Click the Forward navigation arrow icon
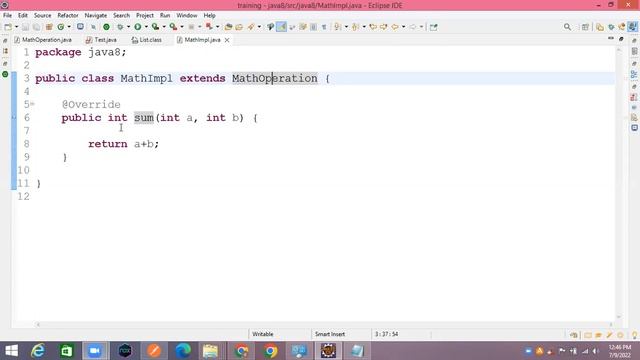Viewport: 640px width, 360px height. click(413, 27)
